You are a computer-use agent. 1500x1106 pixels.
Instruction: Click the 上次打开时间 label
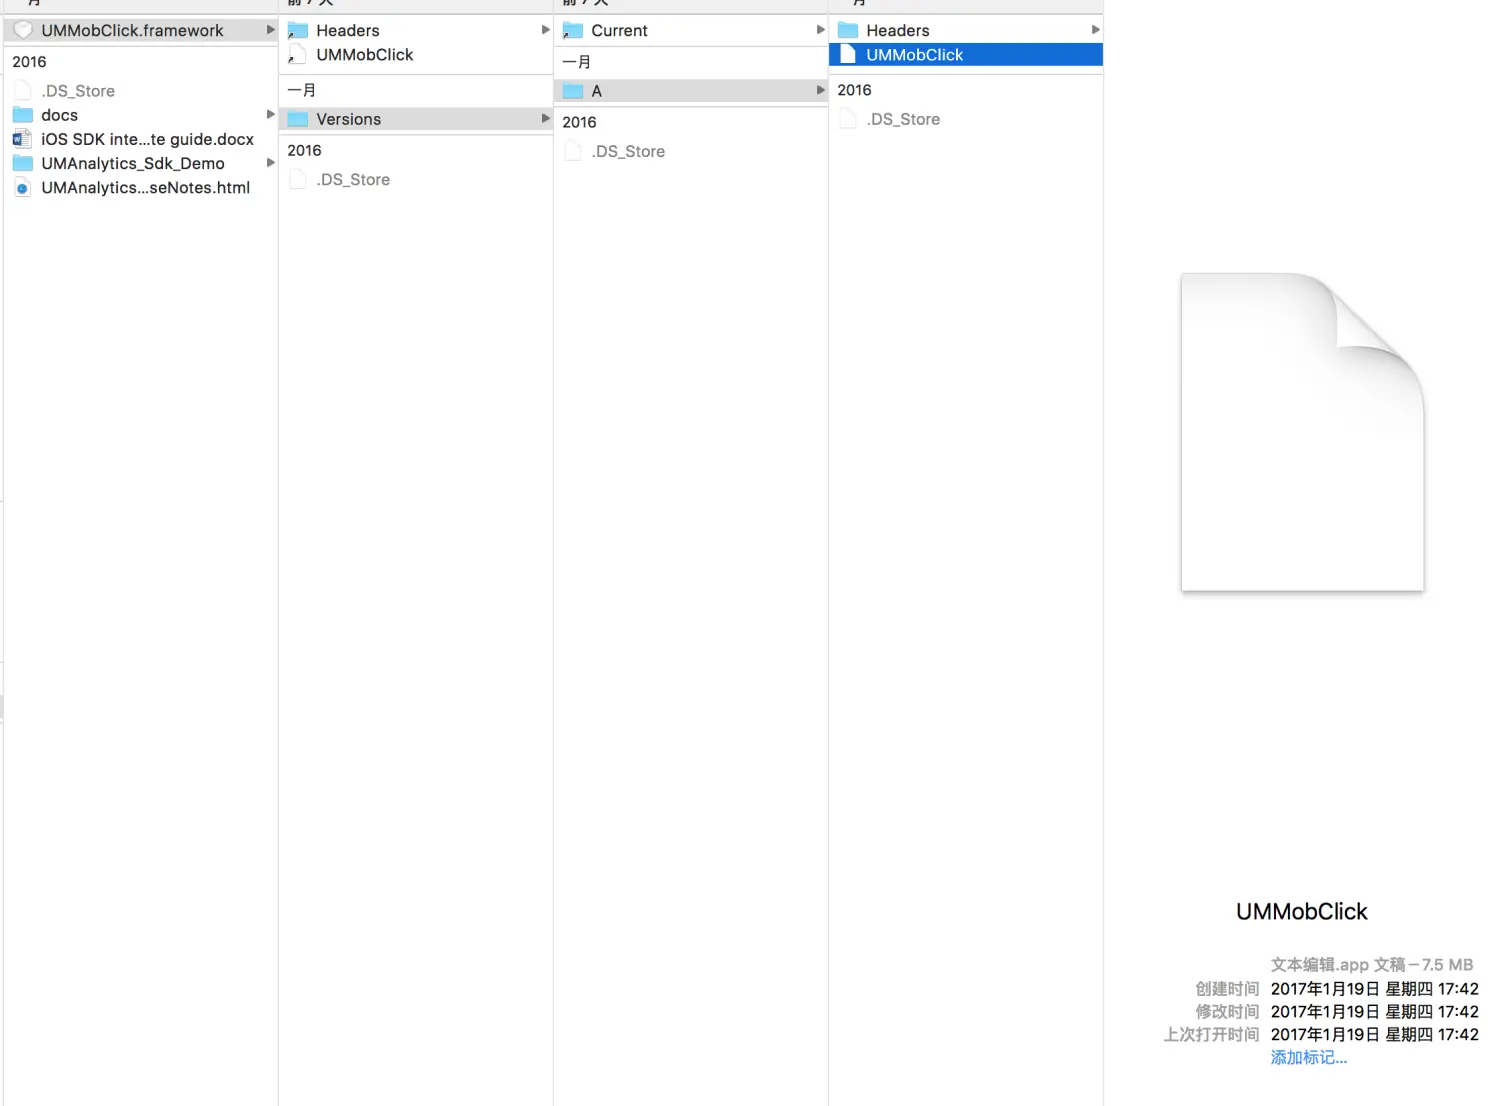pyautogui.click(x=1211, y=1034)
